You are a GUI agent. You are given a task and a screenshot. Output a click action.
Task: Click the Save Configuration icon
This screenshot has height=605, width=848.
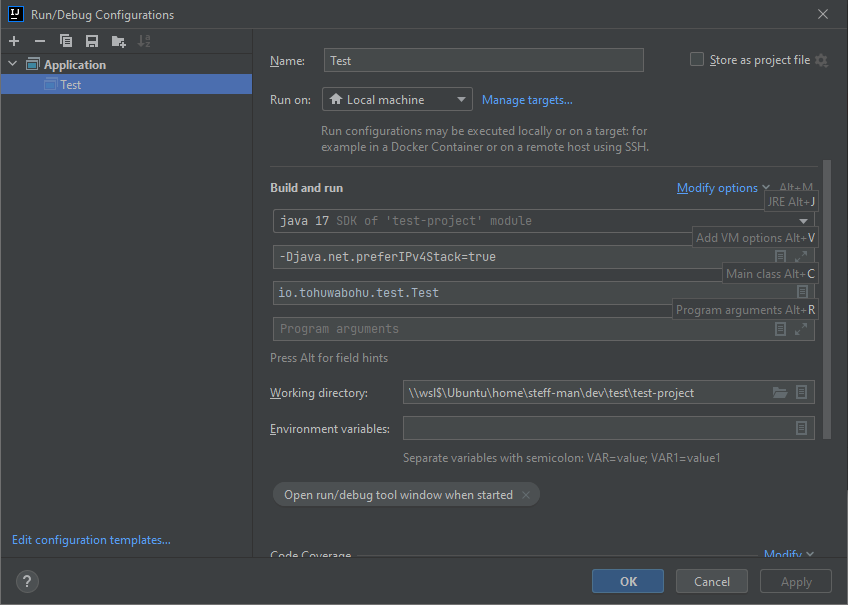click(92, 41)
